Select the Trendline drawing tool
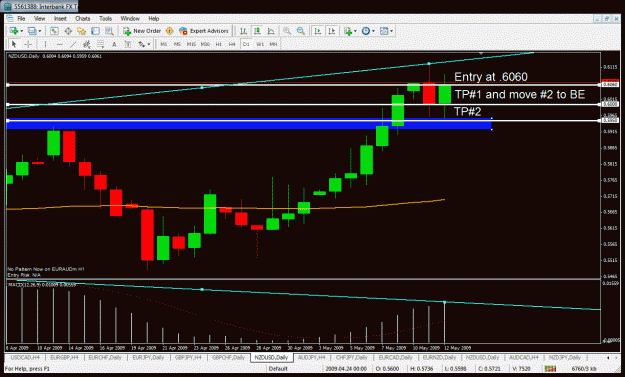 pyautogui.click(x=73, y=44)
